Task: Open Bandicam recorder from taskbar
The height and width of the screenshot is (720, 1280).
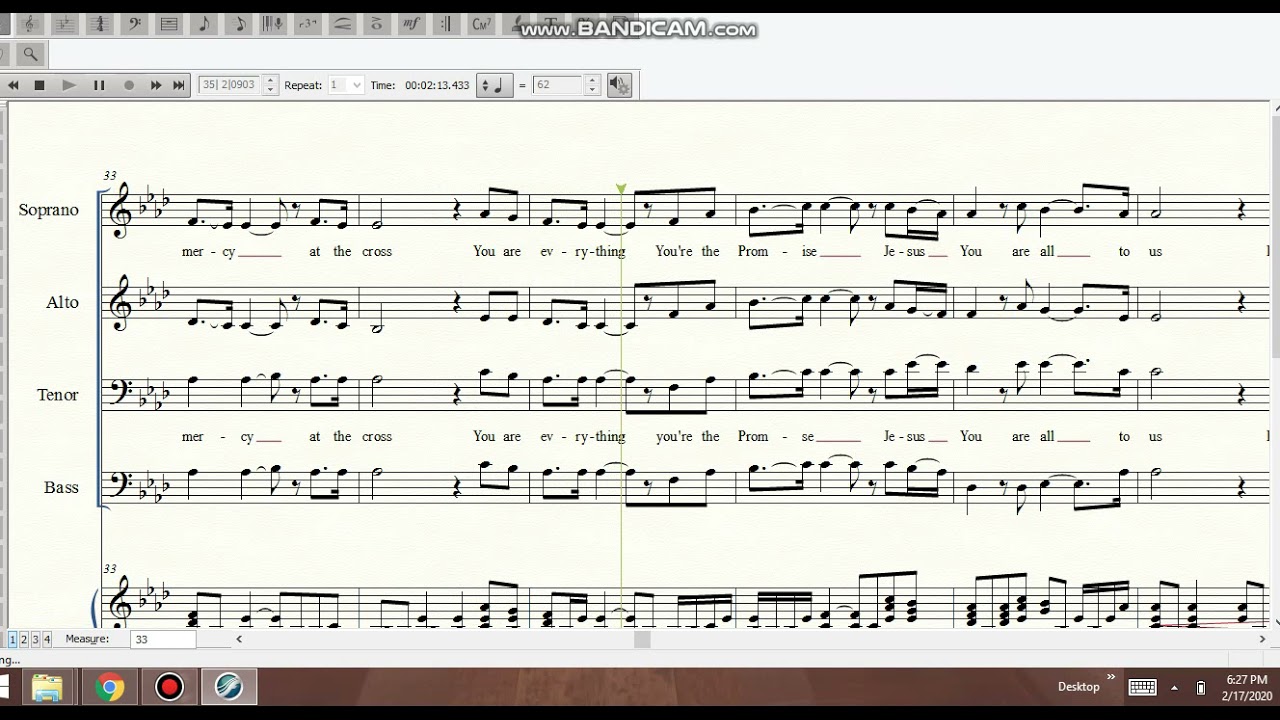Action: [x=169, y=688]
